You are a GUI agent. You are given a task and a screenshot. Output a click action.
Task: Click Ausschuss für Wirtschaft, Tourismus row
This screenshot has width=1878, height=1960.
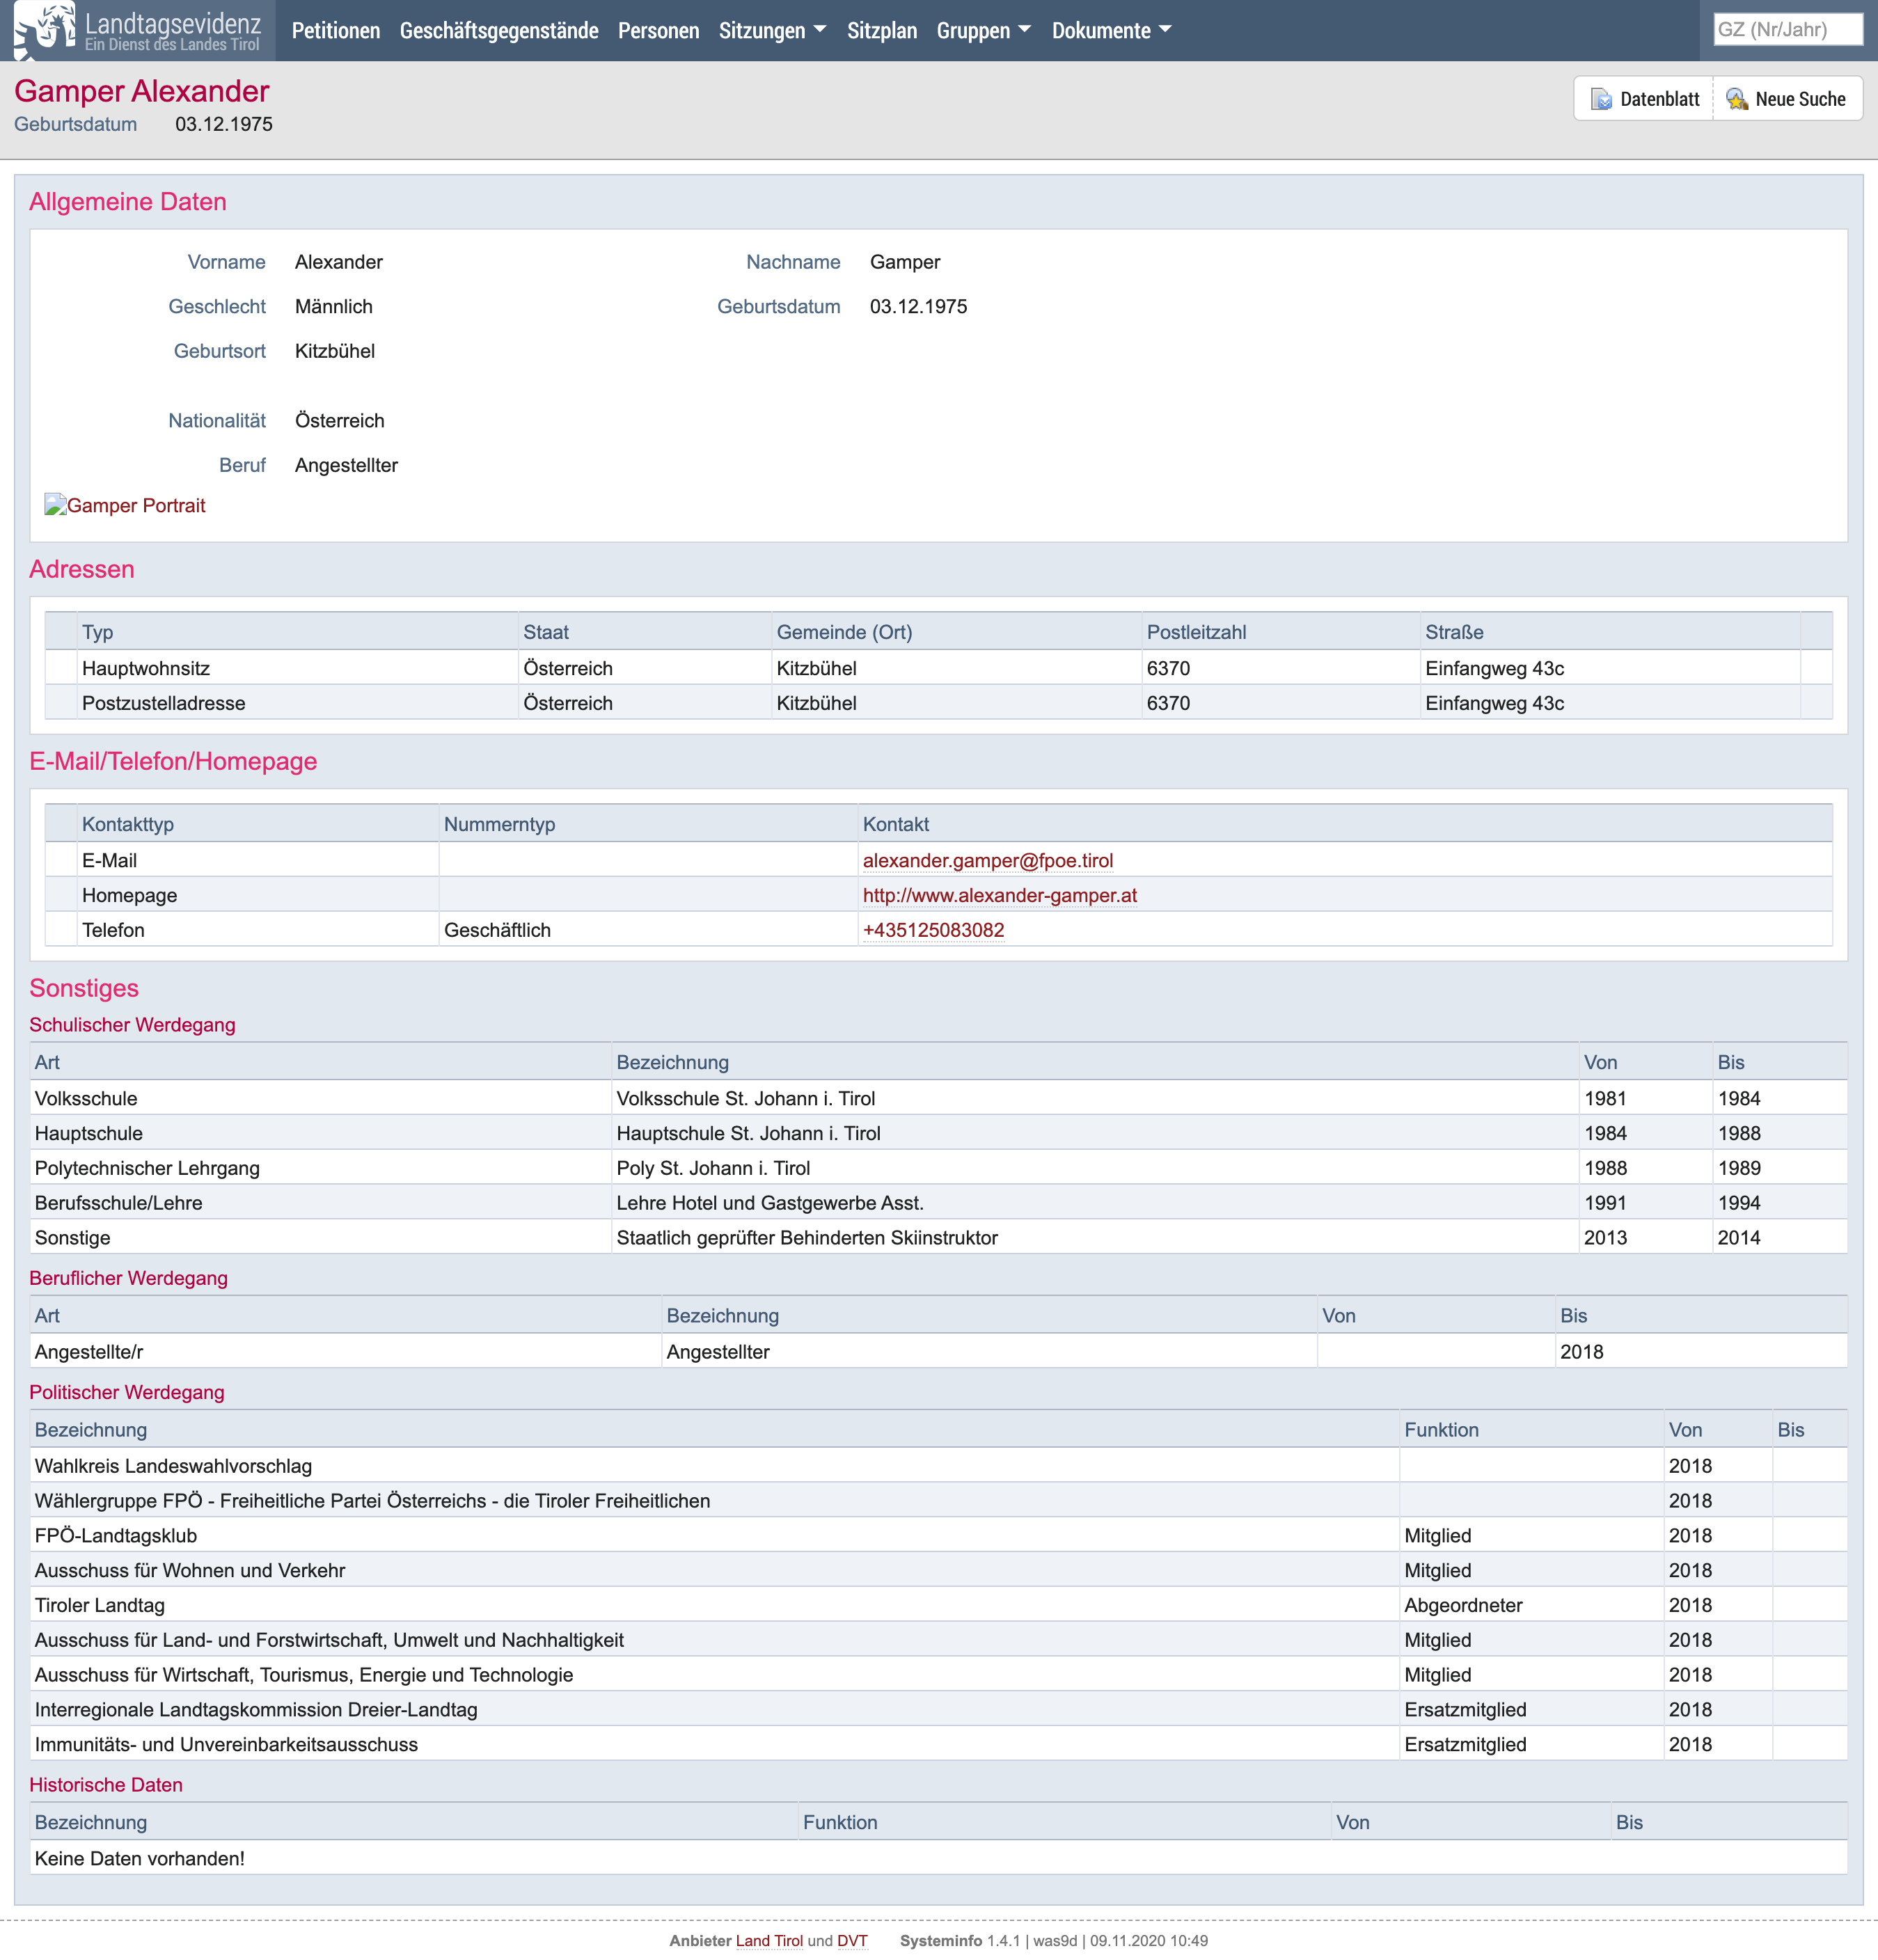(938, 1675)
